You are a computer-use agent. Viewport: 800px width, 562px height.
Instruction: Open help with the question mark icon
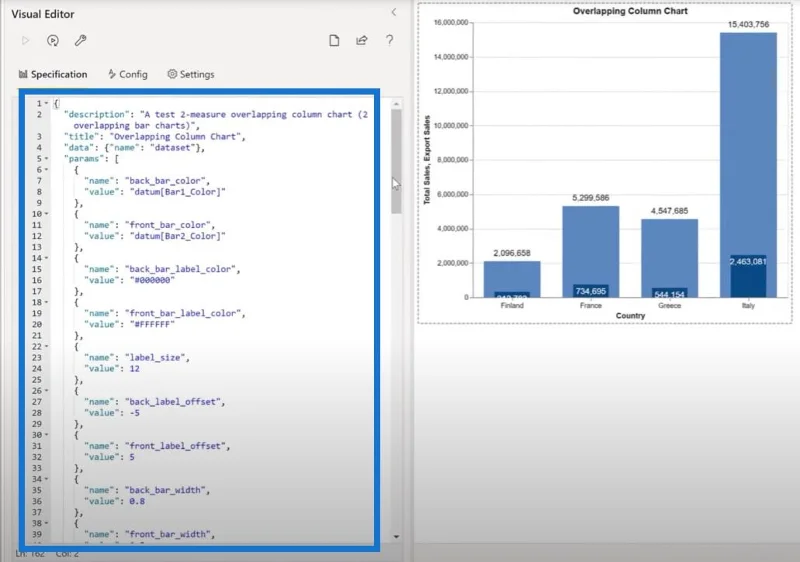pos(389,40)
